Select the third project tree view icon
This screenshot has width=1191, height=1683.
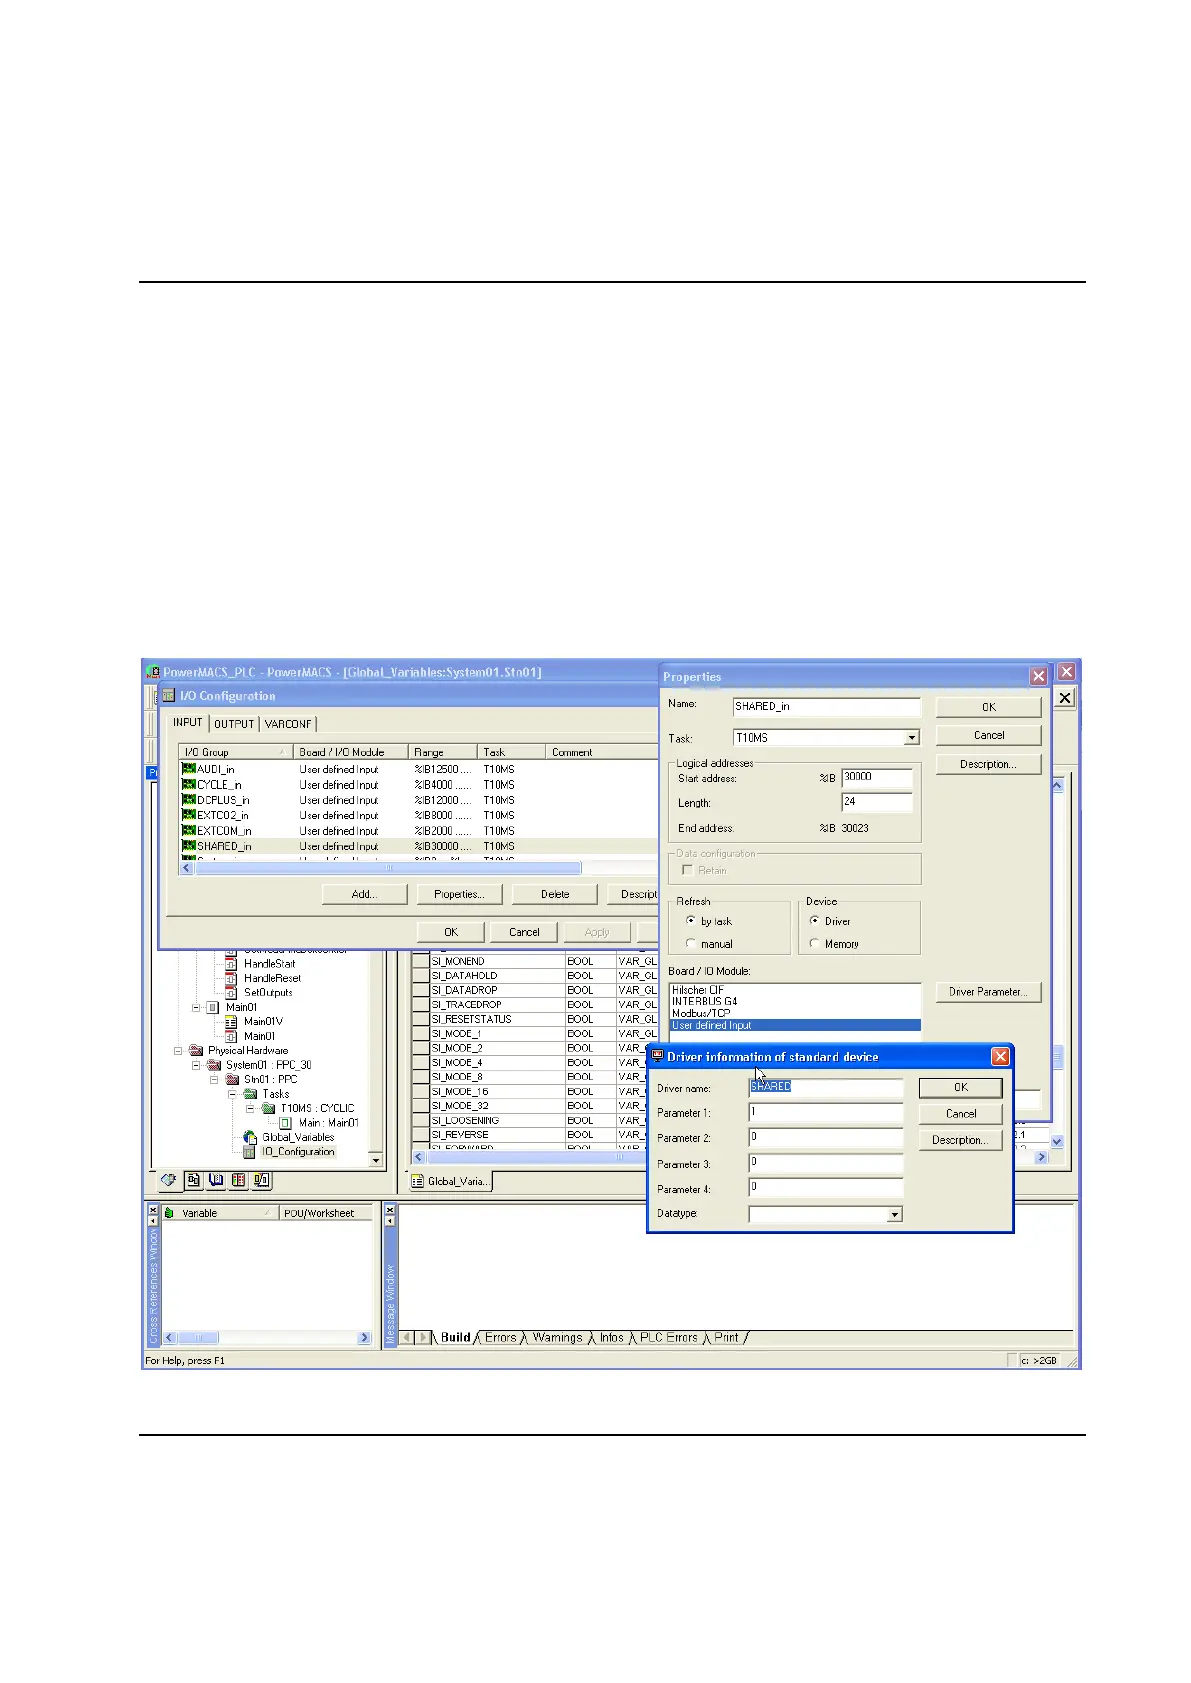pyautogui.click(x=216, y=1180)
